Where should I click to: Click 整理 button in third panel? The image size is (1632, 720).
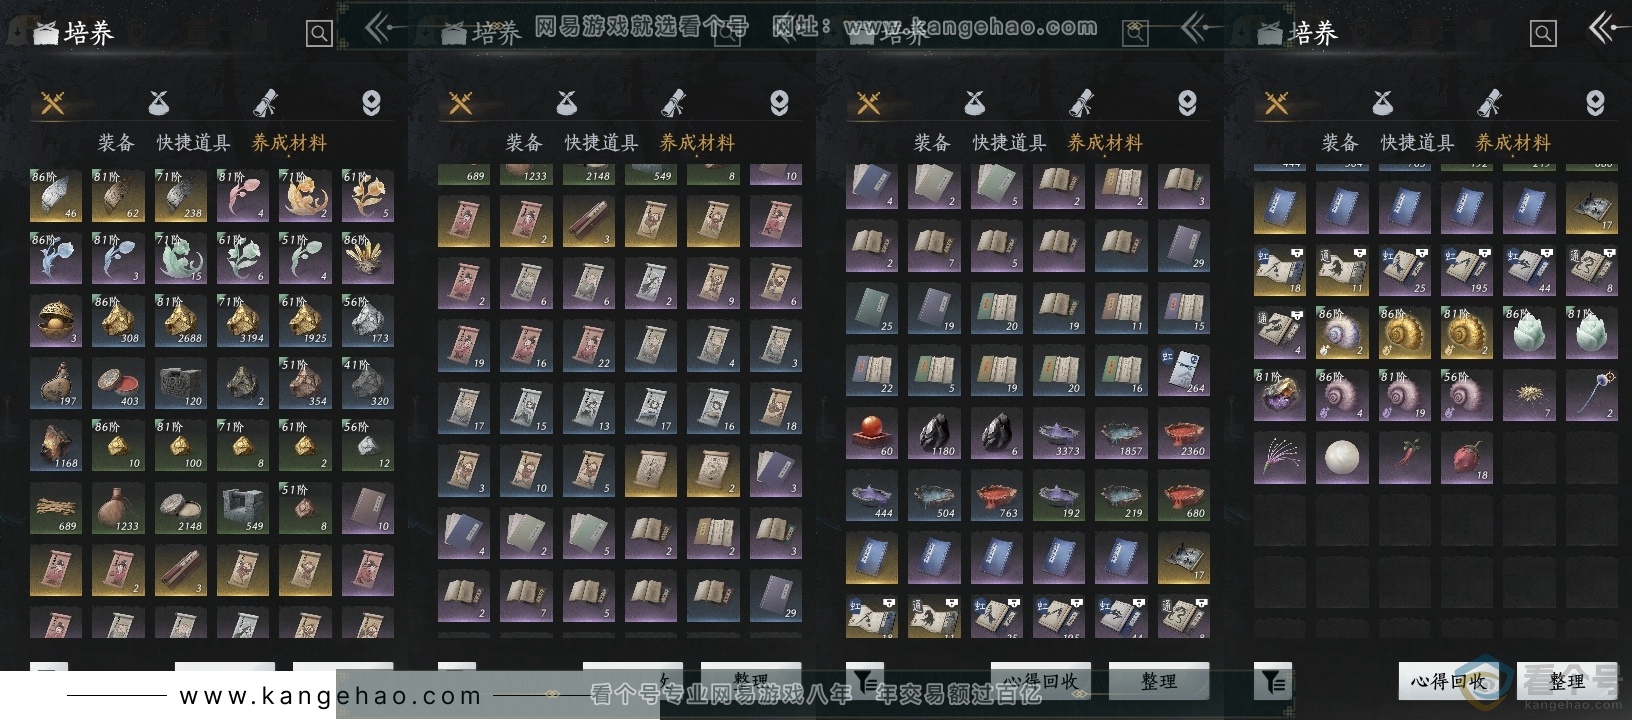click(1158, 681)
